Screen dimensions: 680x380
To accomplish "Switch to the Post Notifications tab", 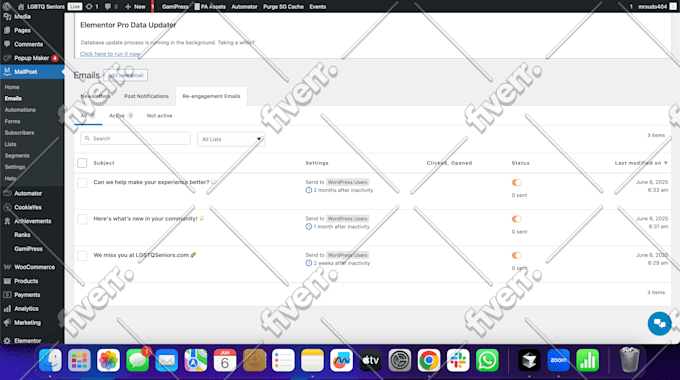I will point(146,96).
